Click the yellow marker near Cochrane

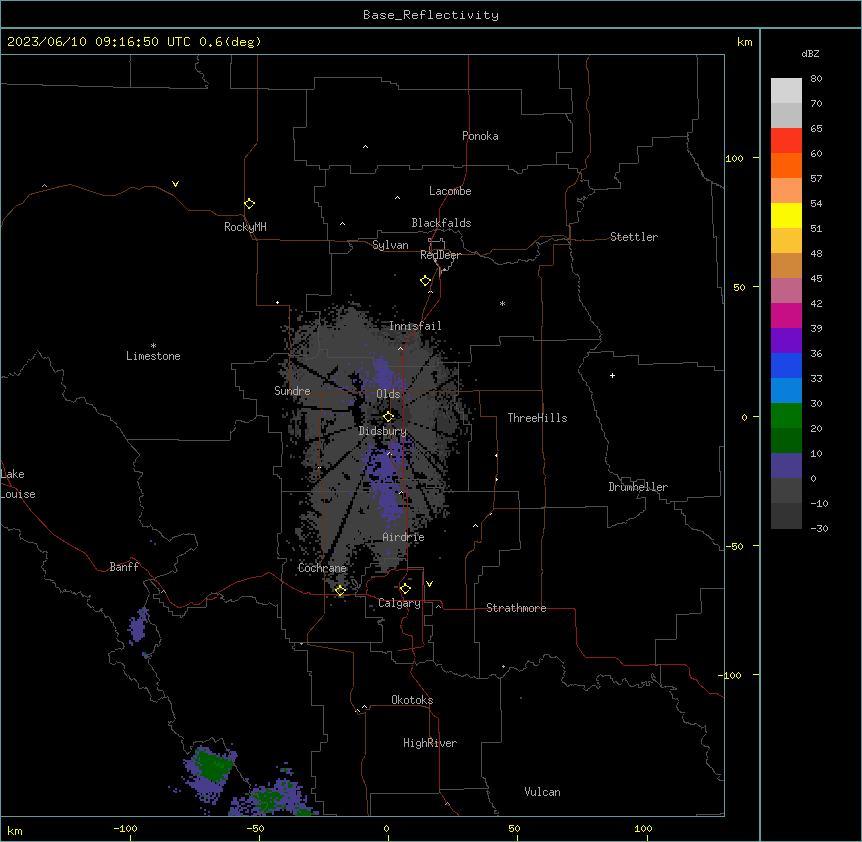(x=340, y=590)
